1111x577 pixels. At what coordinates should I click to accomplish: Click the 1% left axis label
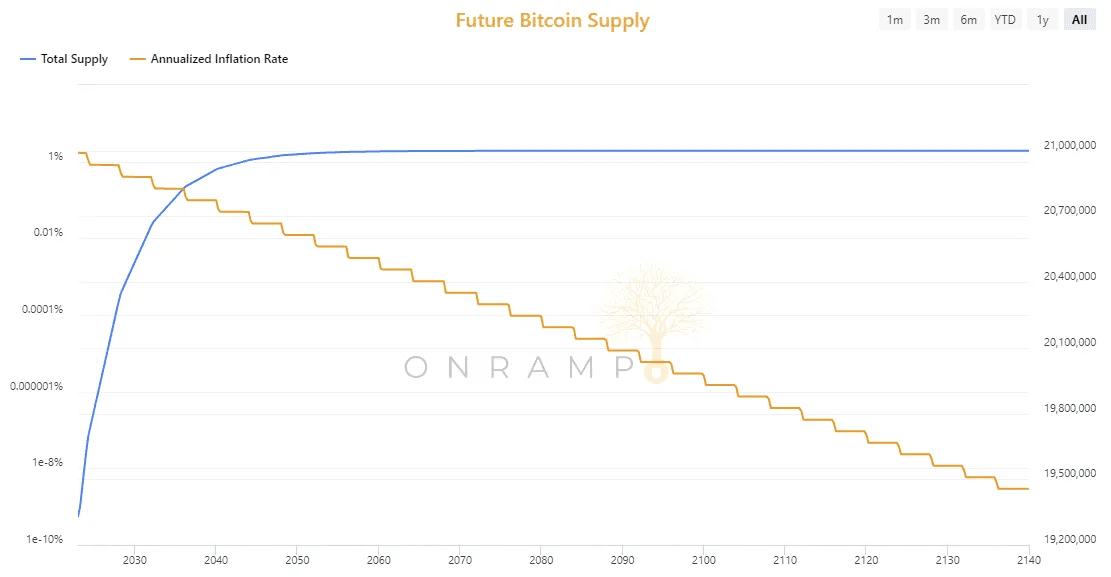coord(54,157)
